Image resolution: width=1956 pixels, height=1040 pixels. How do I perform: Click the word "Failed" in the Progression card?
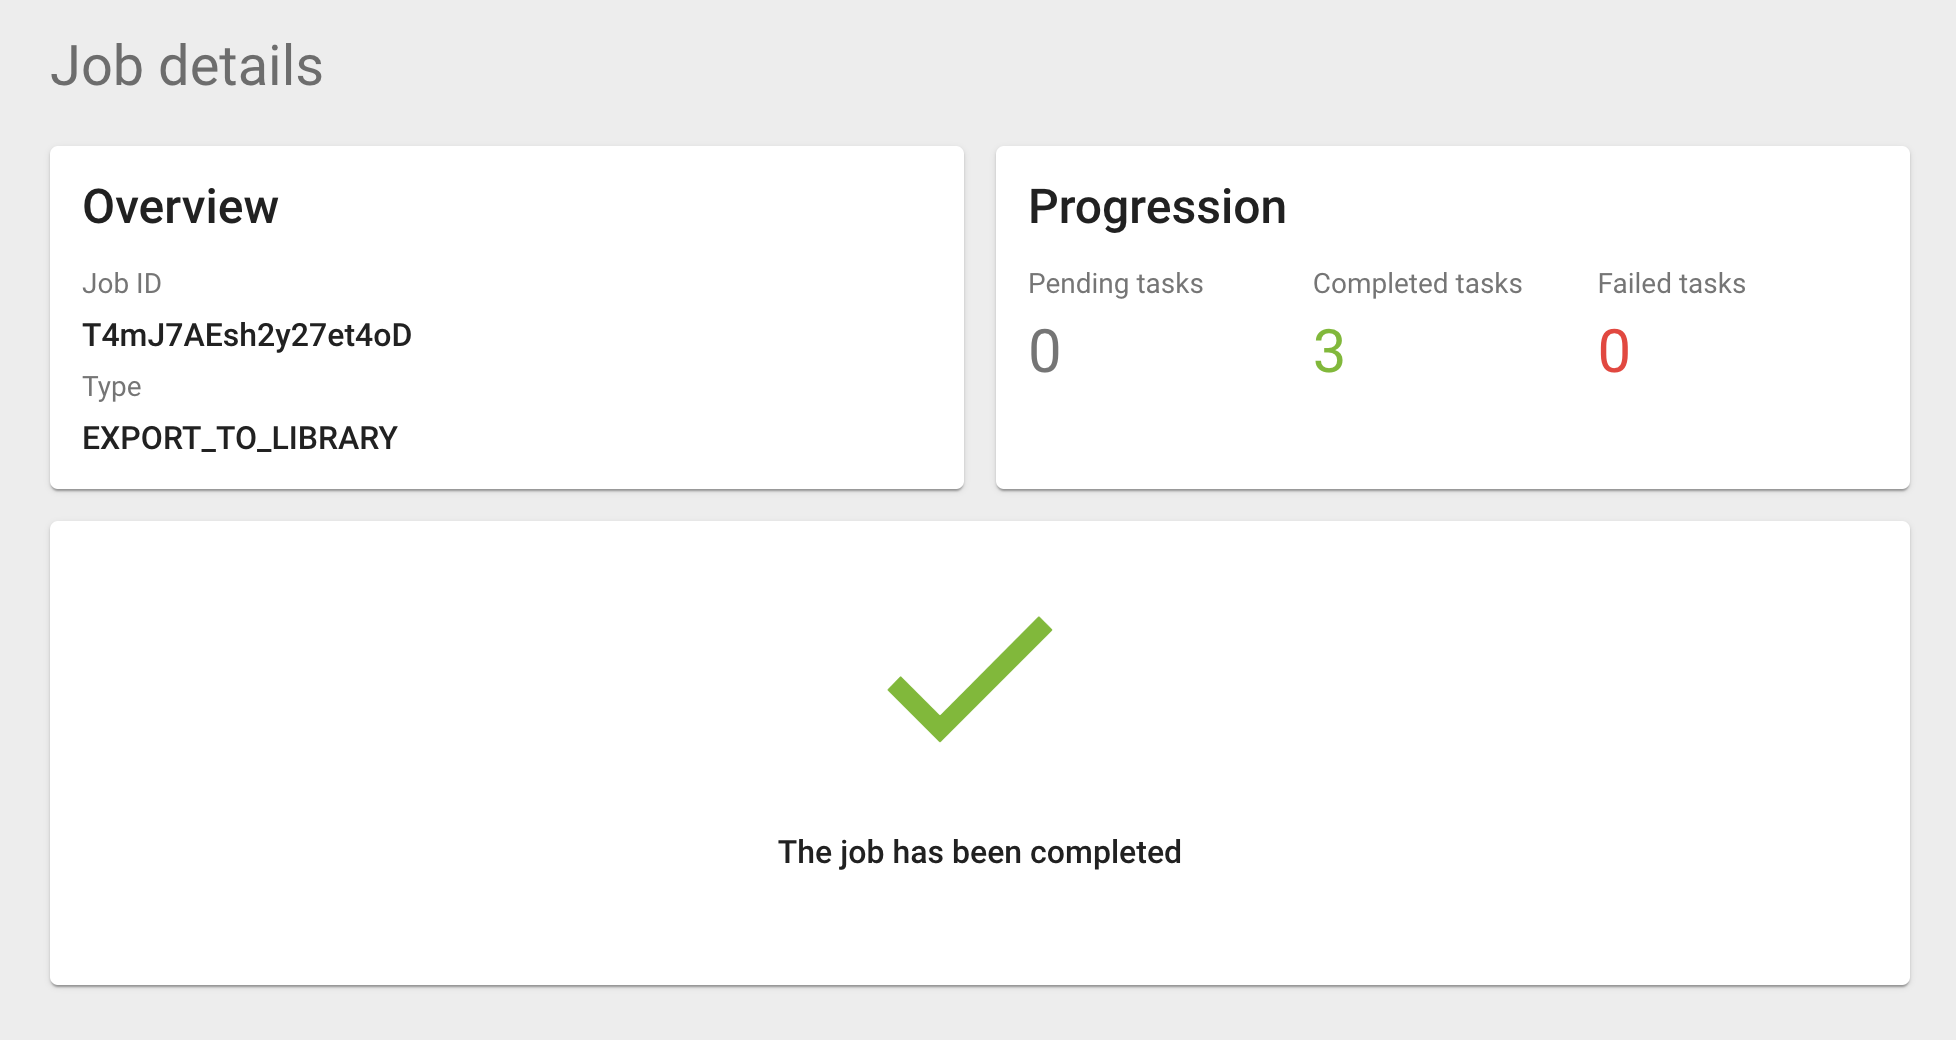[x=1634, y=284]
